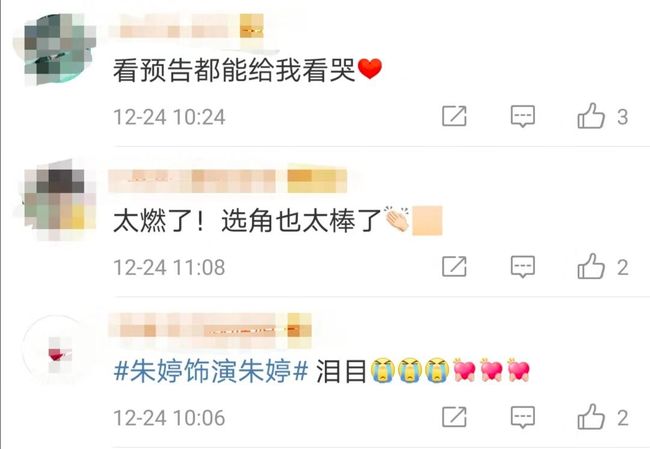Open username above 看预告都能给我看哭 comment

tap(187, 26)
